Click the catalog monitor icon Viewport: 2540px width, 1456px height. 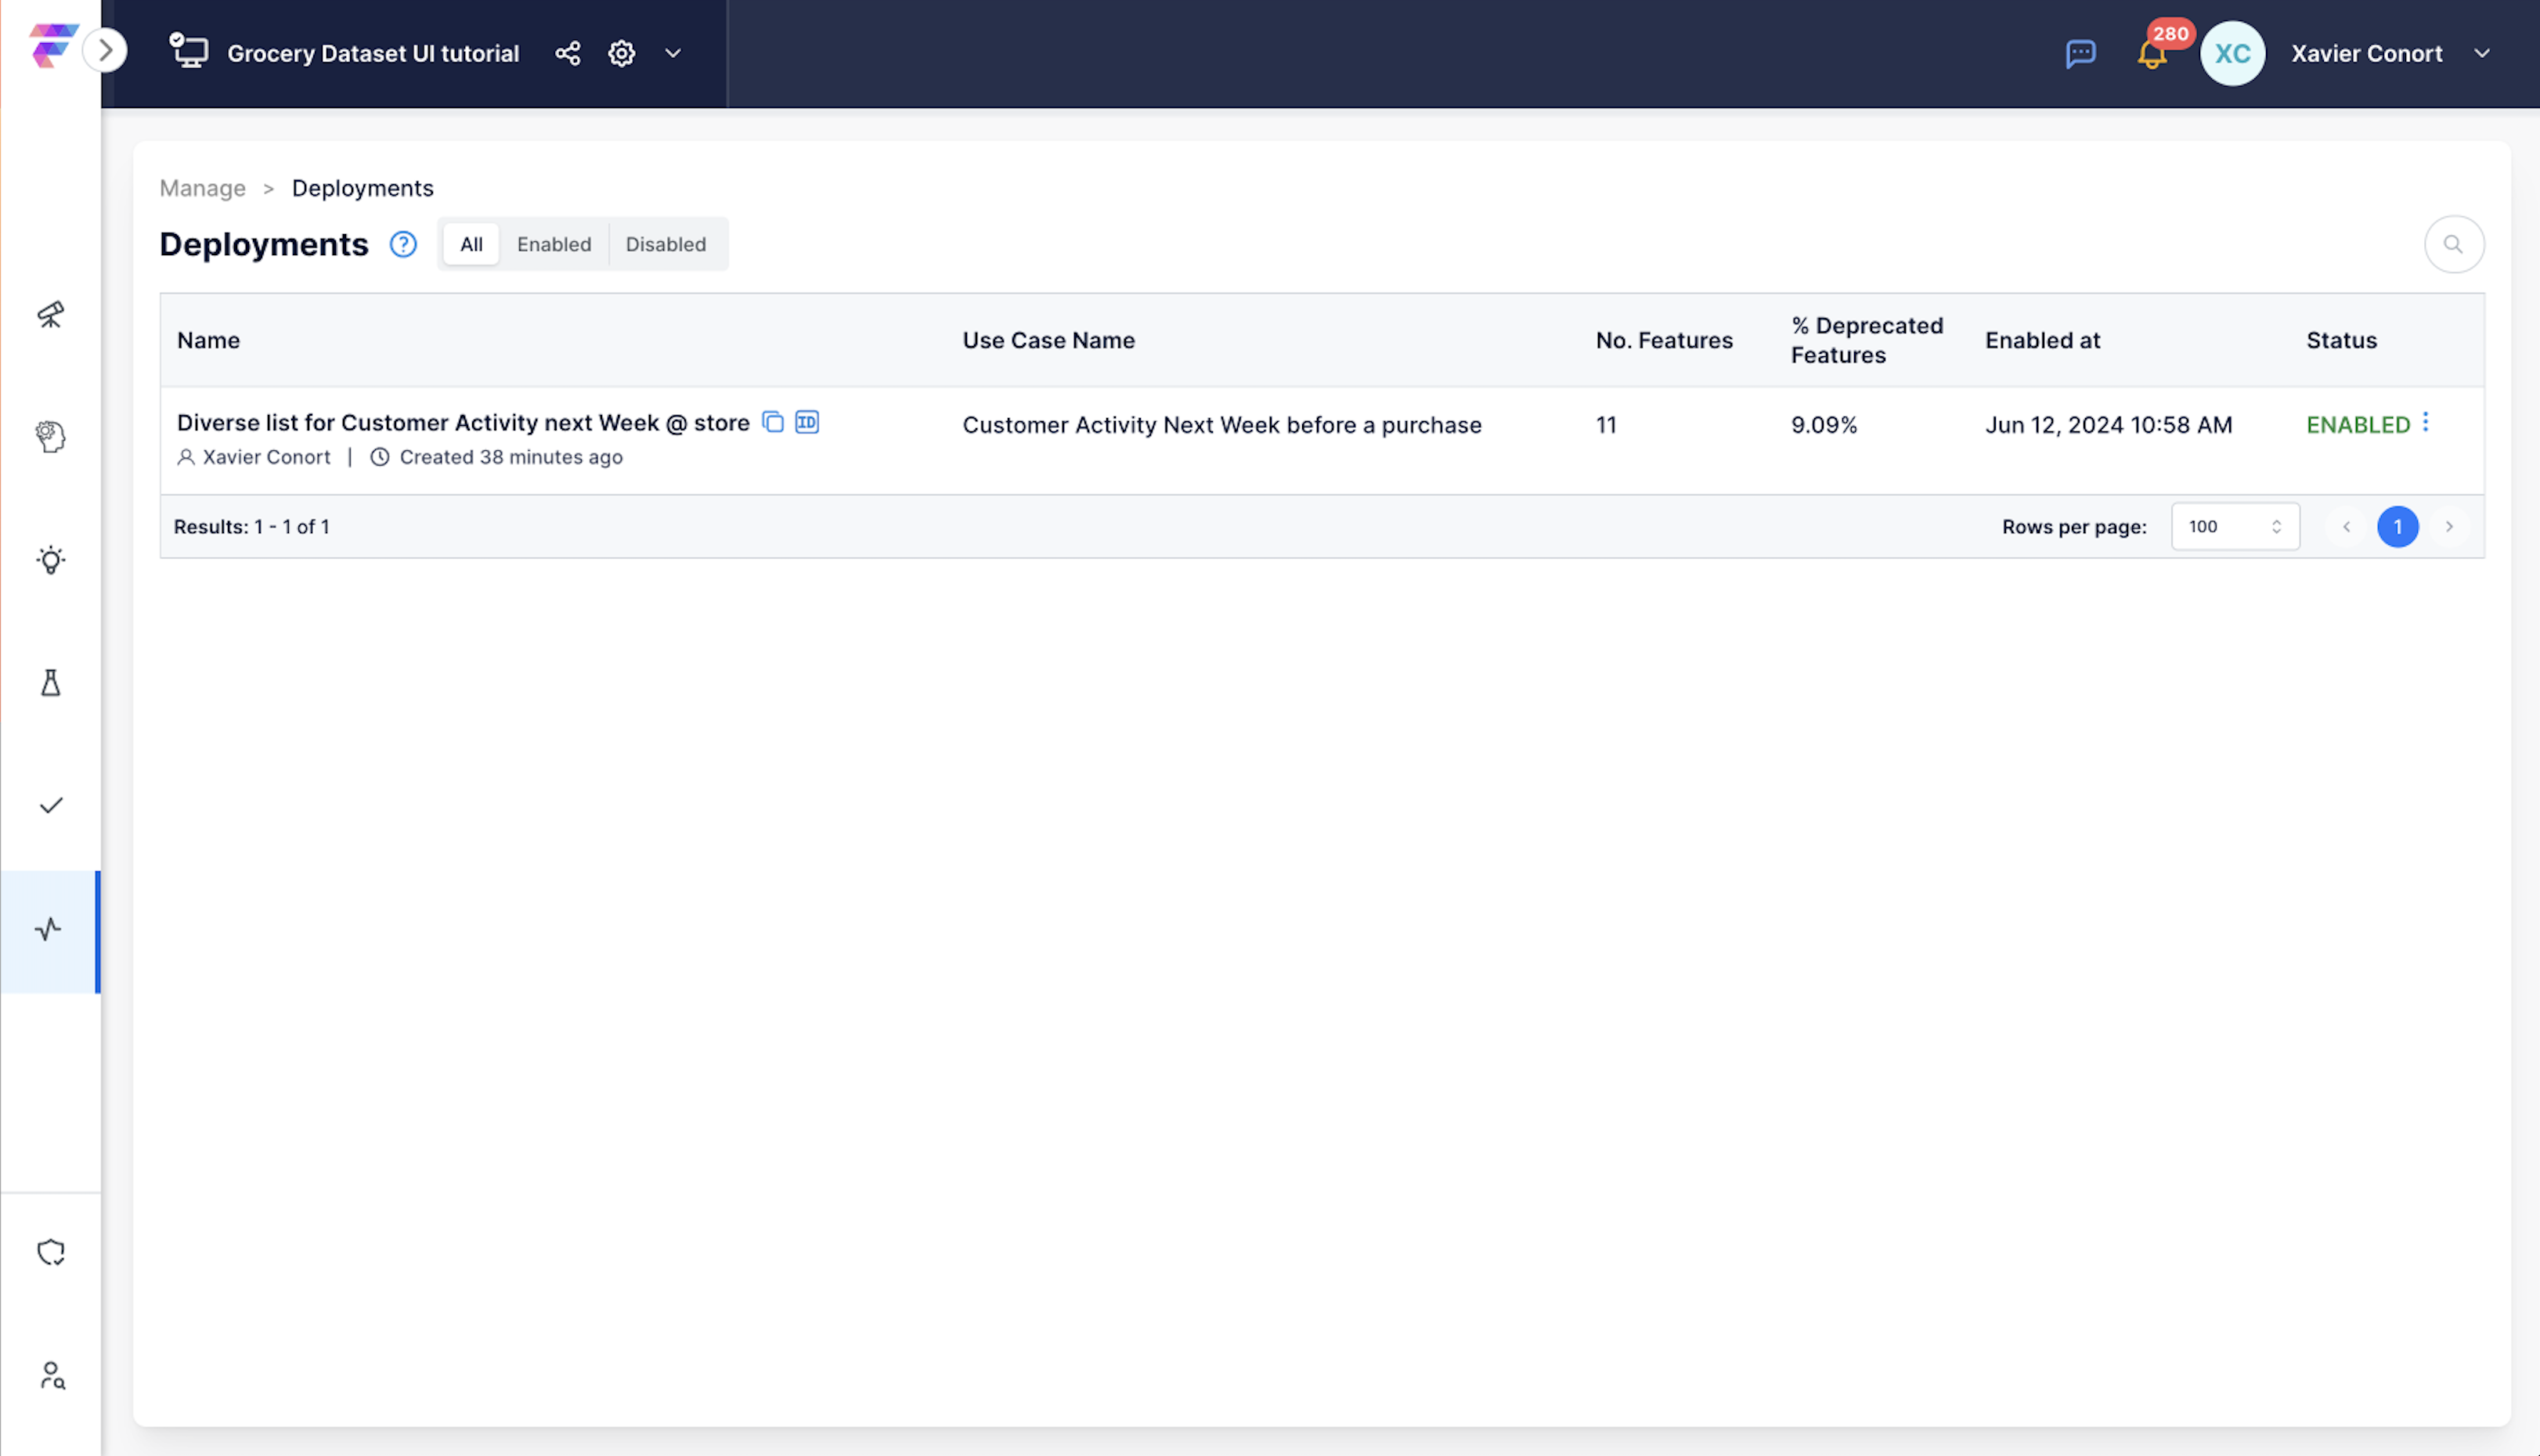point(188,50)
